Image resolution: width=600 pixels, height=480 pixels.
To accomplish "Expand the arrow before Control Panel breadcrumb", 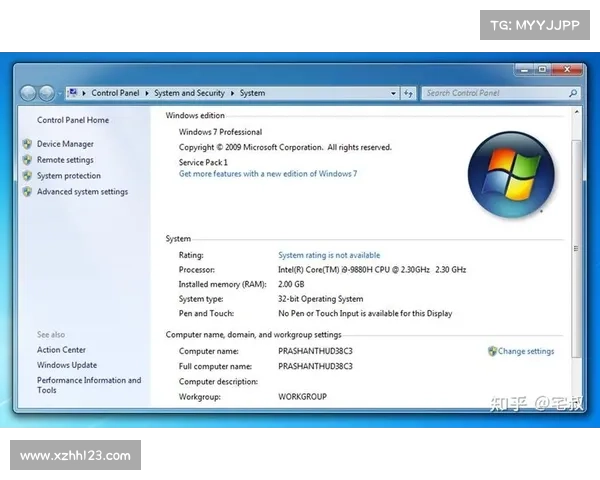I will tap(84, 93).
